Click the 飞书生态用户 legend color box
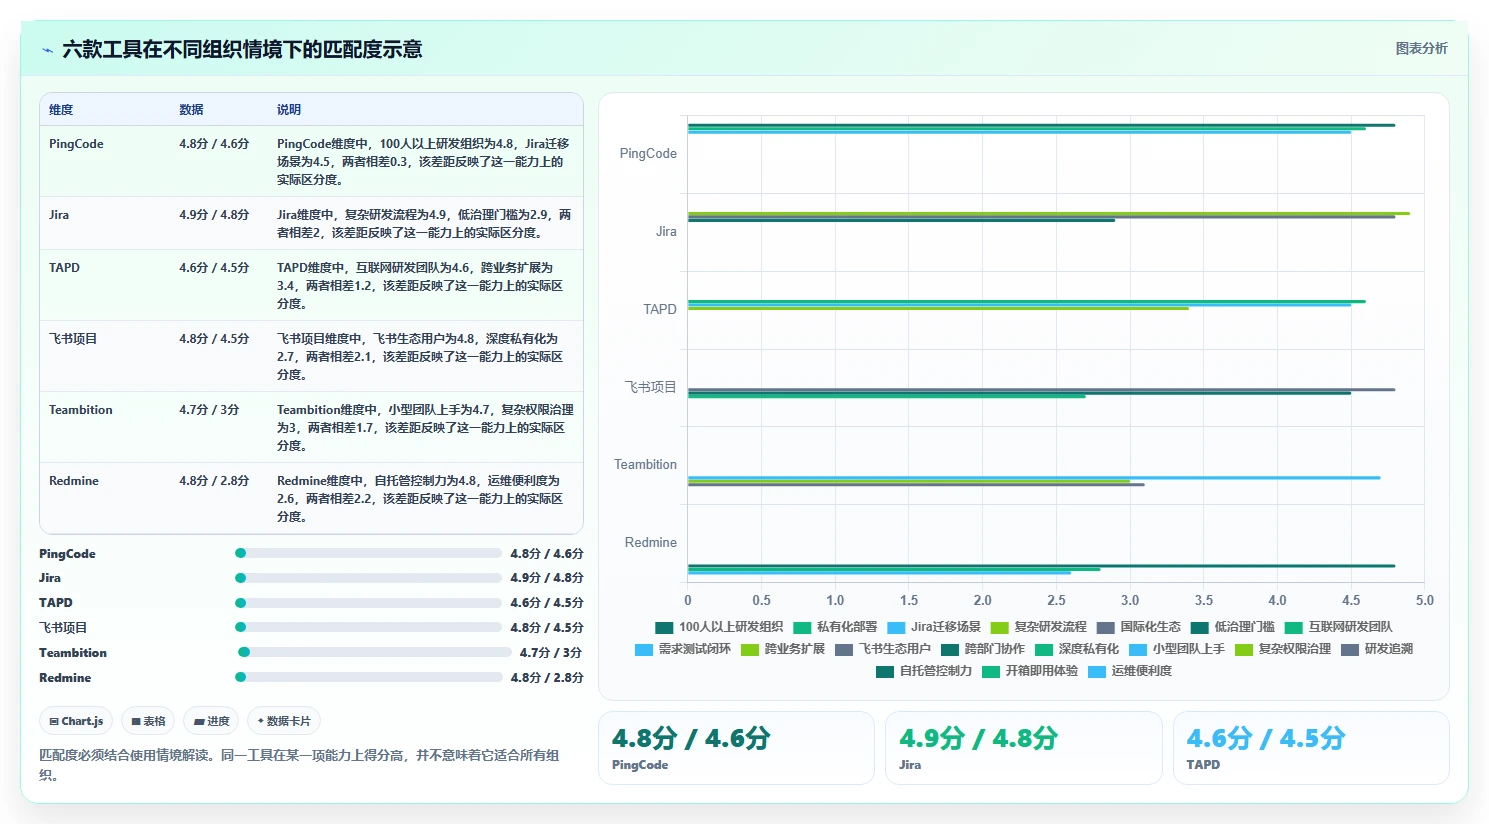Viewport: 1489px width, 824px height. [x=844, y=649]
